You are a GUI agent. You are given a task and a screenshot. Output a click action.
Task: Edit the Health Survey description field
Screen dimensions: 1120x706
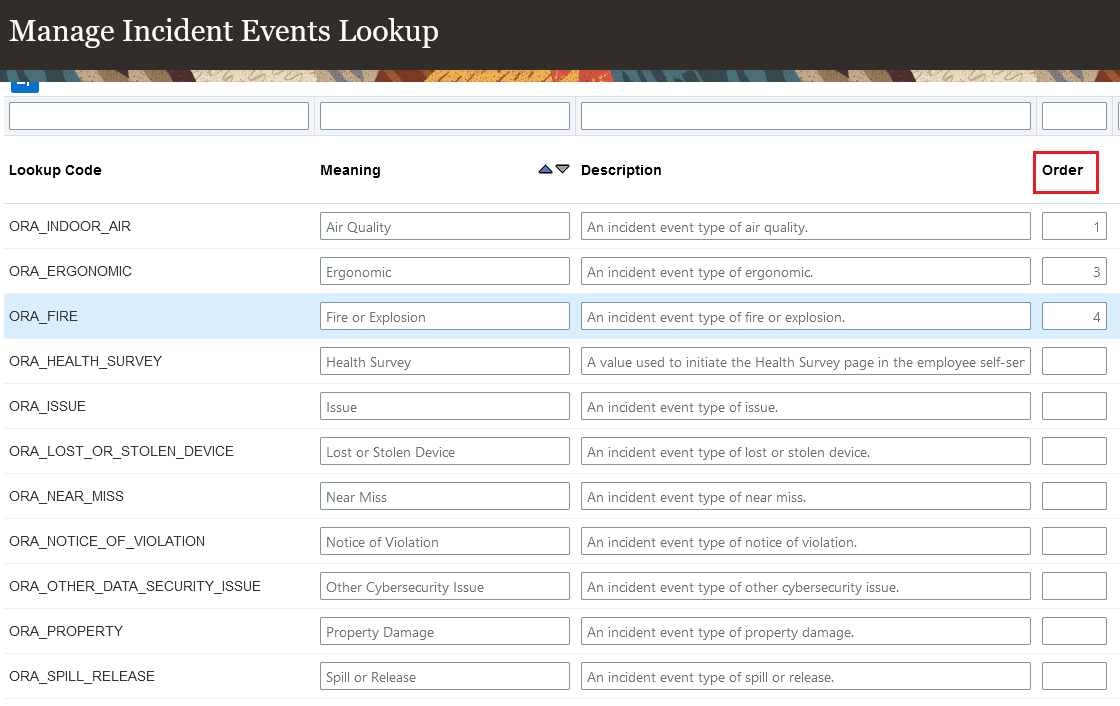click(x=805, y=362)
